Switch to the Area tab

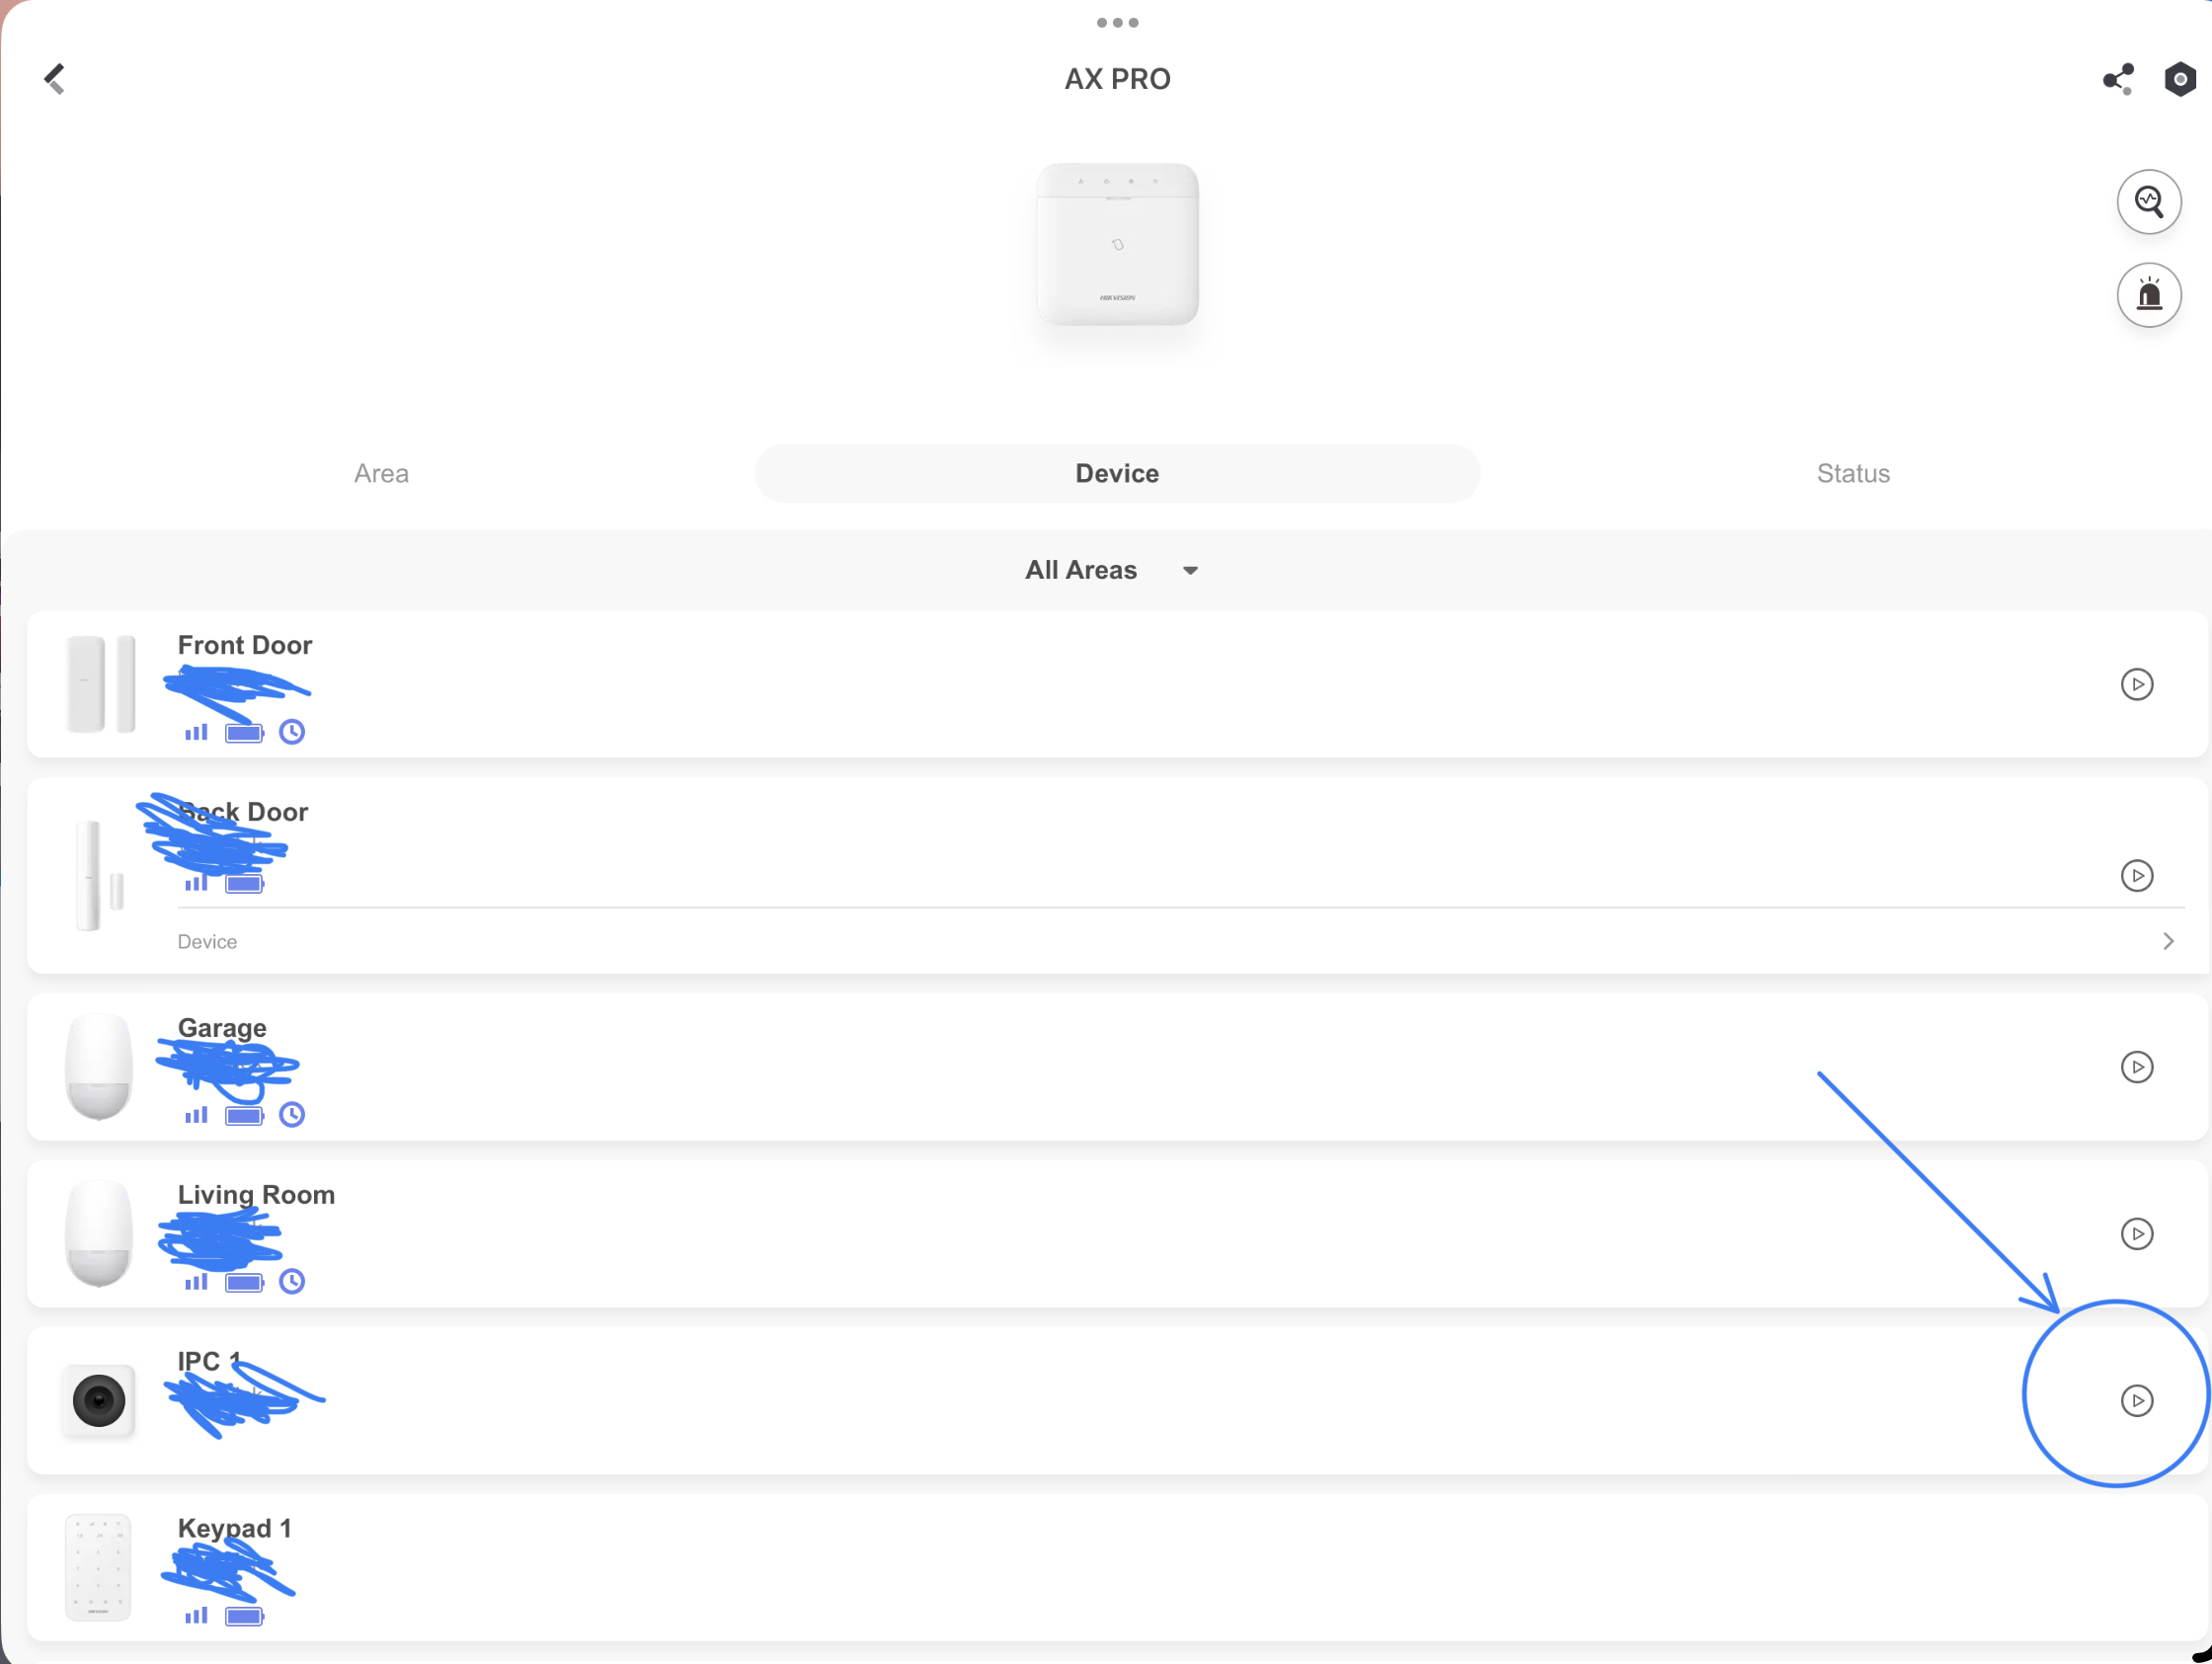click(x=381, y=473)
